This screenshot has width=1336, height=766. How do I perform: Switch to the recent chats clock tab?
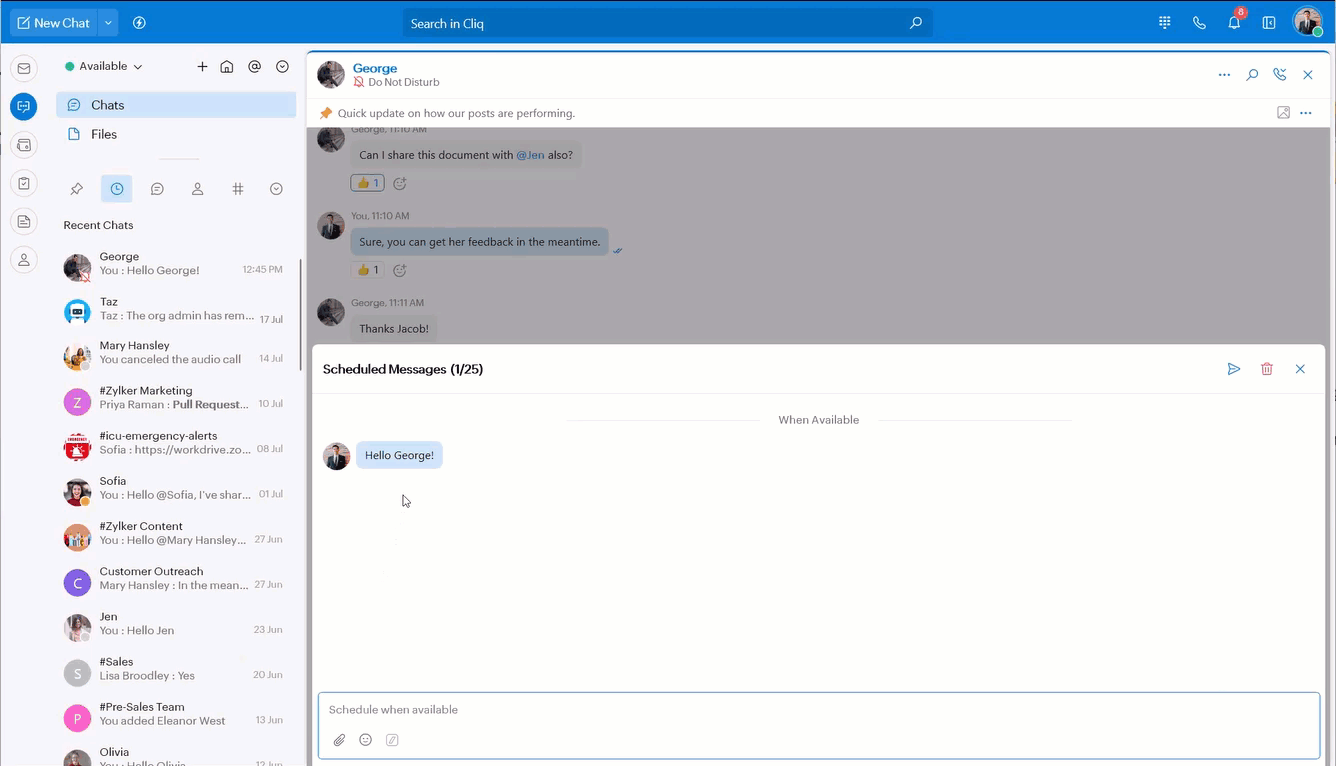coord(116,188)
